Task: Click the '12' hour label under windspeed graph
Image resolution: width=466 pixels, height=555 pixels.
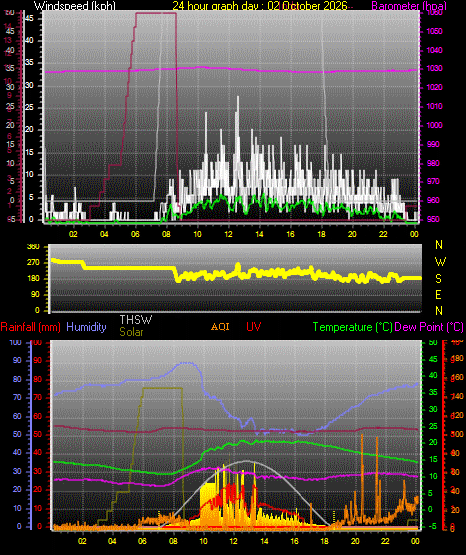Action: pos(229,234)
